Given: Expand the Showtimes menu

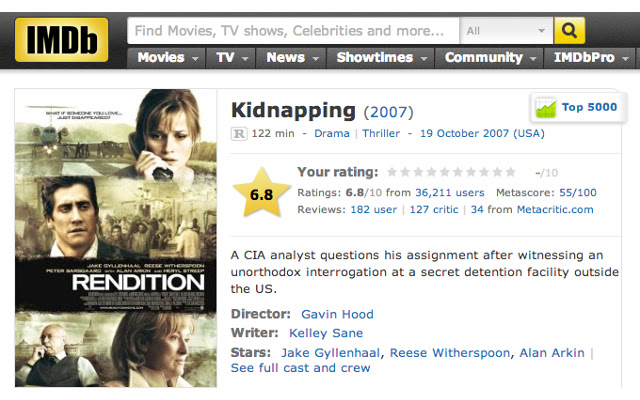Looking at the screenshot, I should pyautogui.click(x=381, y=58).
